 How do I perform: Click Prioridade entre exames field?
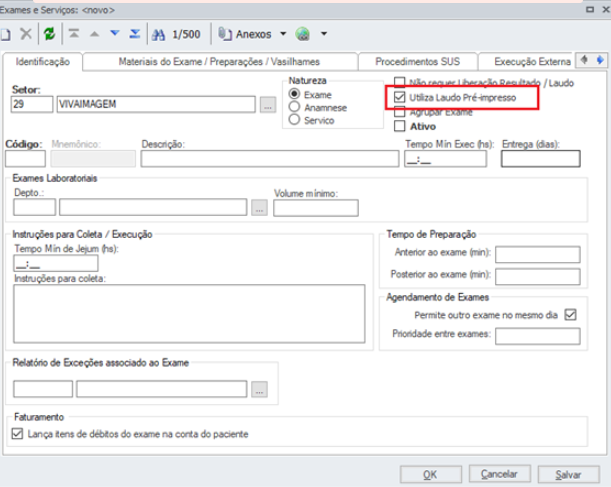(x=538, y=336)
